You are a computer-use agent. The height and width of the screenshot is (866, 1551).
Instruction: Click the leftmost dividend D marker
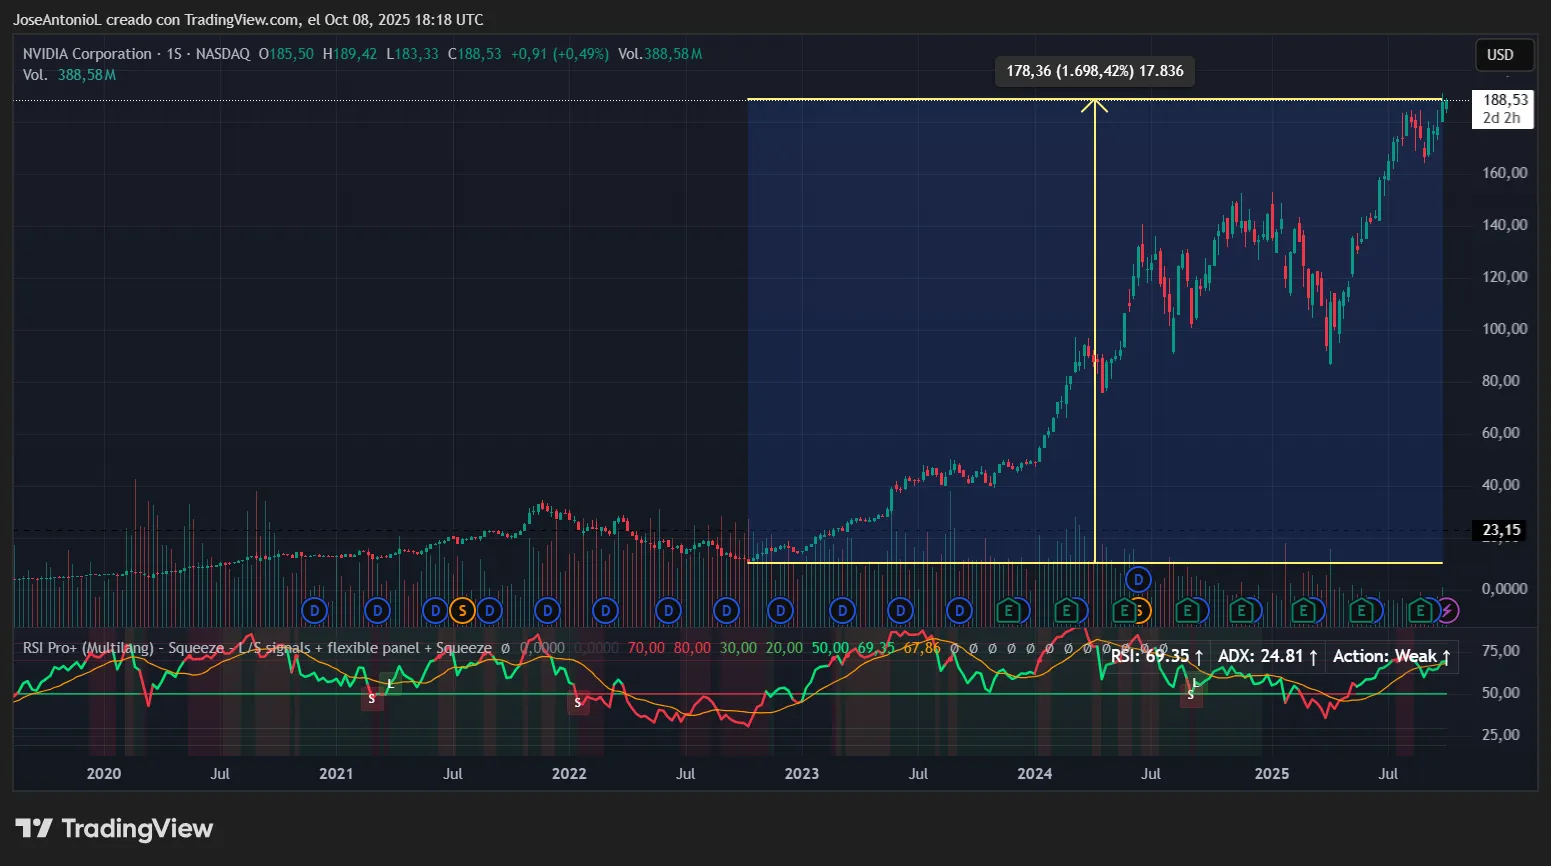[x=315, y=610]
